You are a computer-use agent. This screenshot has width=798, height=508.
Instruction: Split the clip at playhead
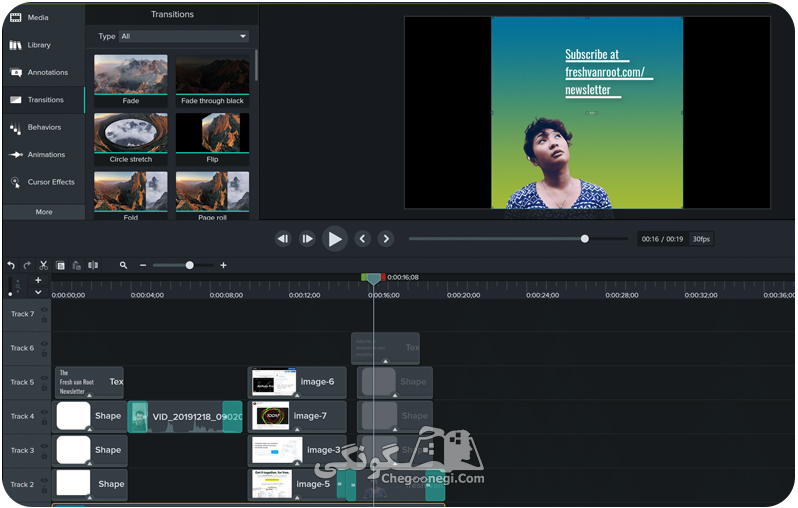pyautogui.click(x=93, y=265)
